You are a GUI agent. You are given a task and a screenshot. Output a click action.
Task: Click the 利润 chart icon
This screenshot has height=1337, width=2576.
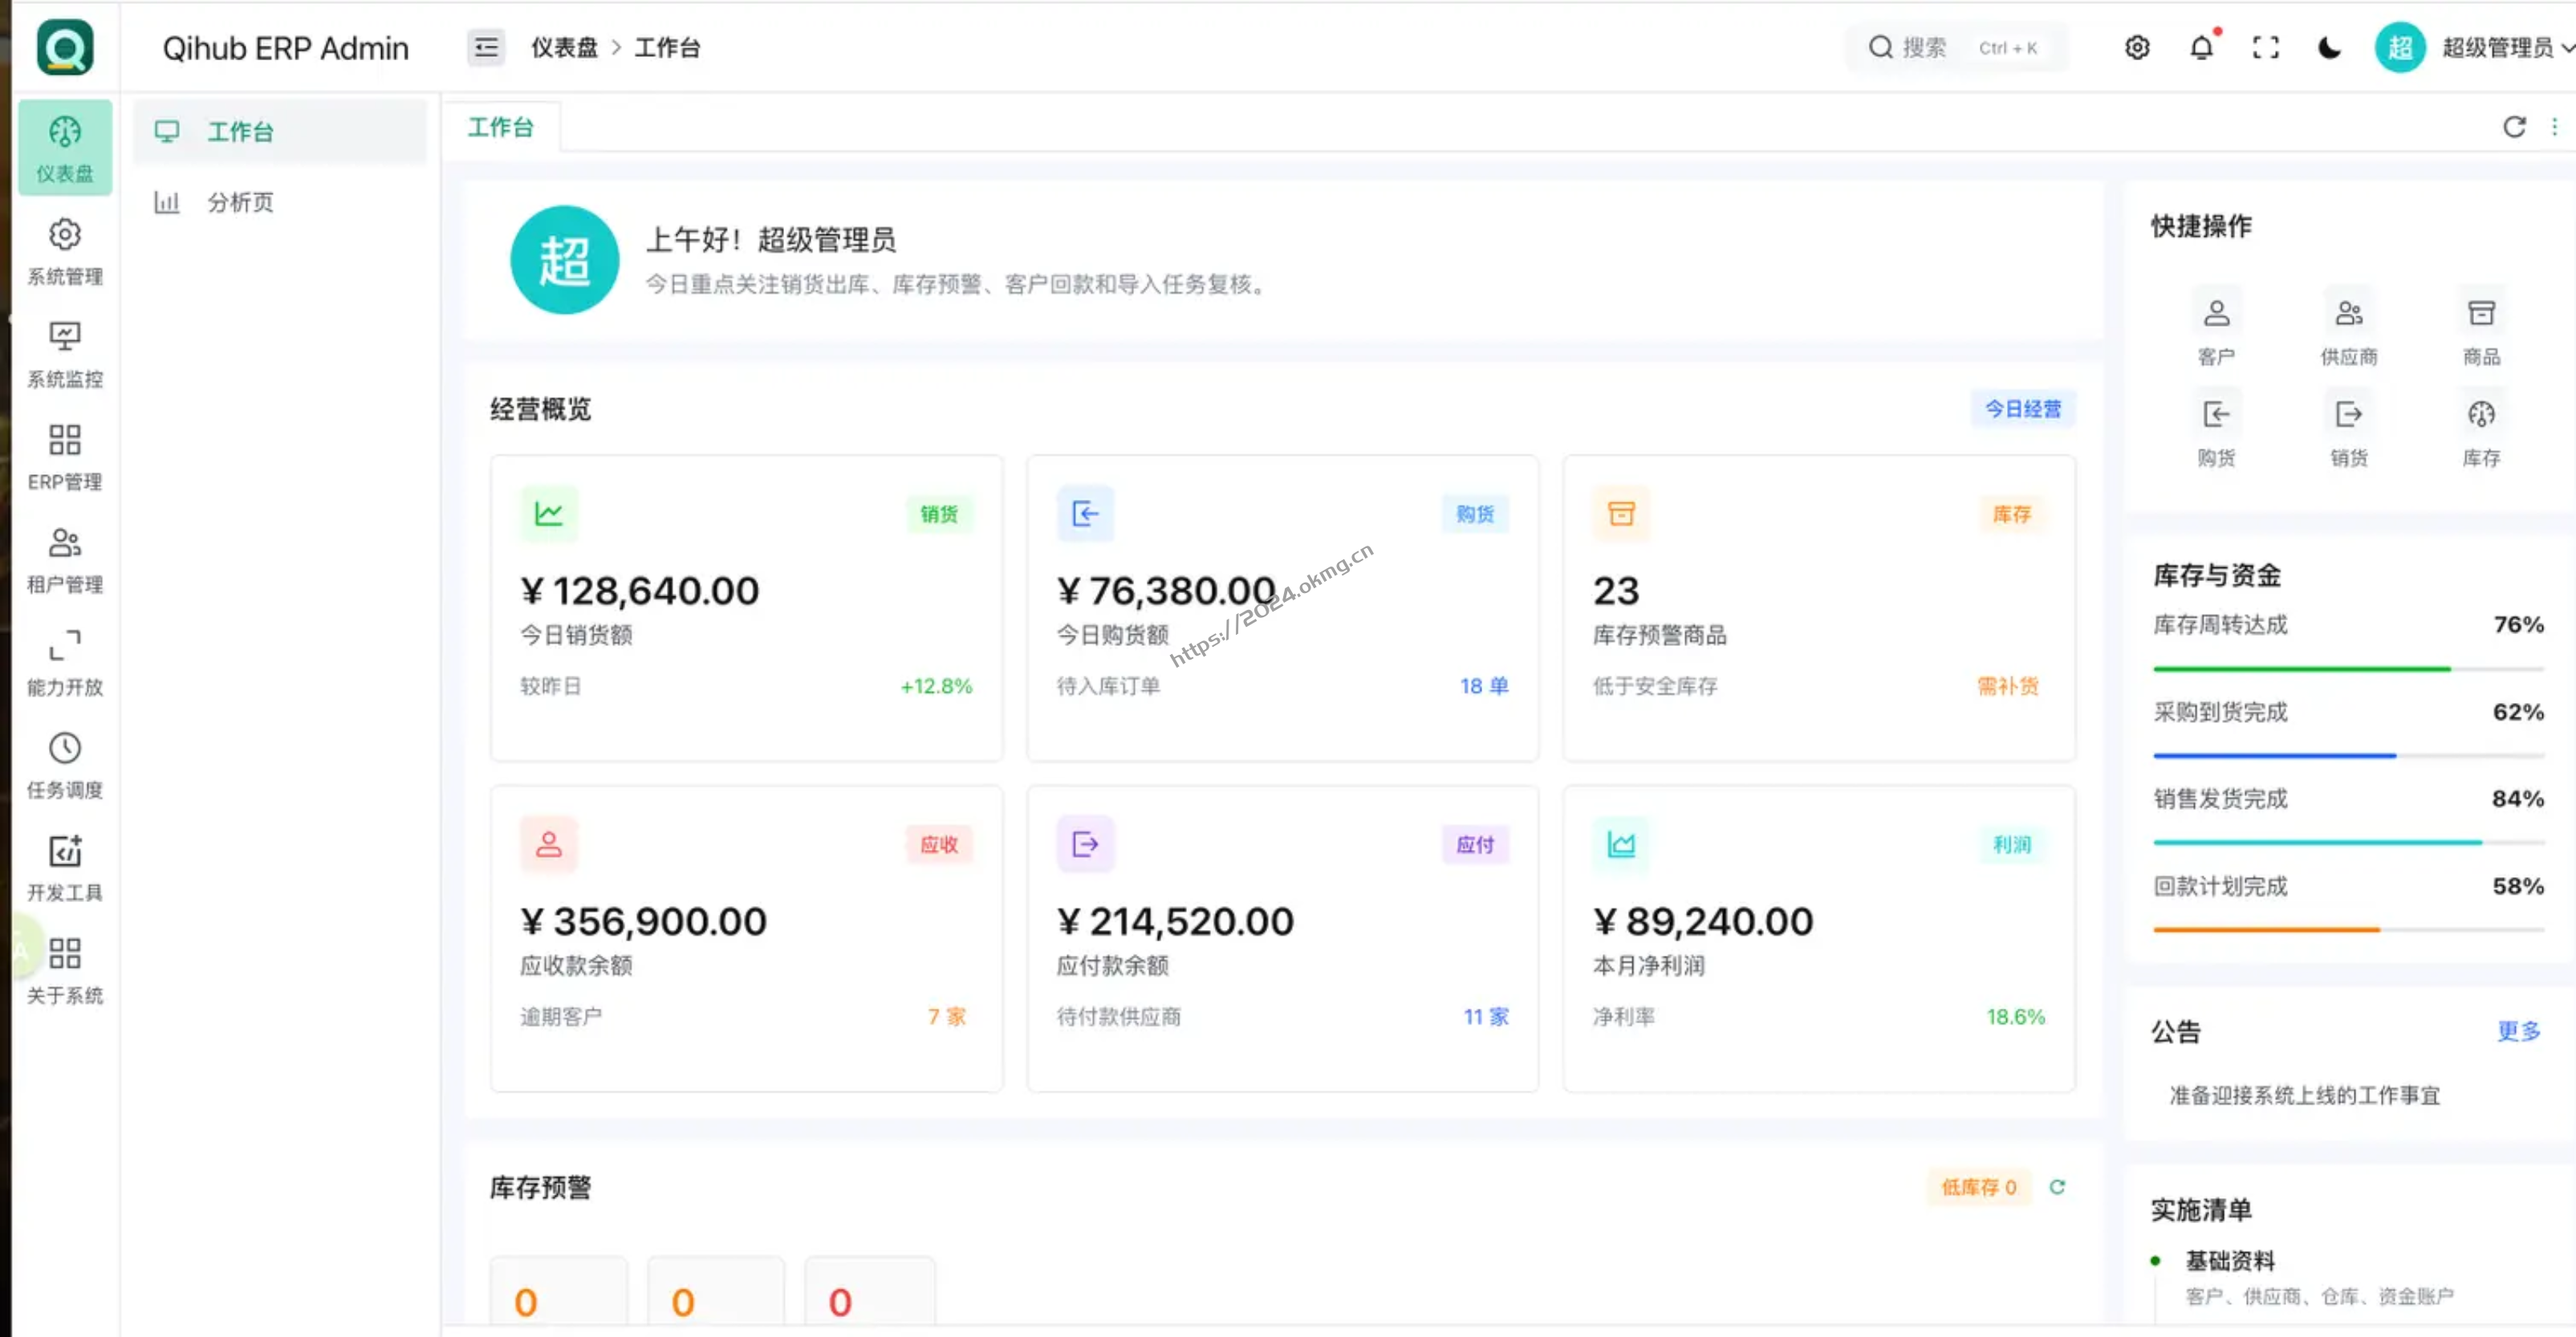(x=1621, y=845)
